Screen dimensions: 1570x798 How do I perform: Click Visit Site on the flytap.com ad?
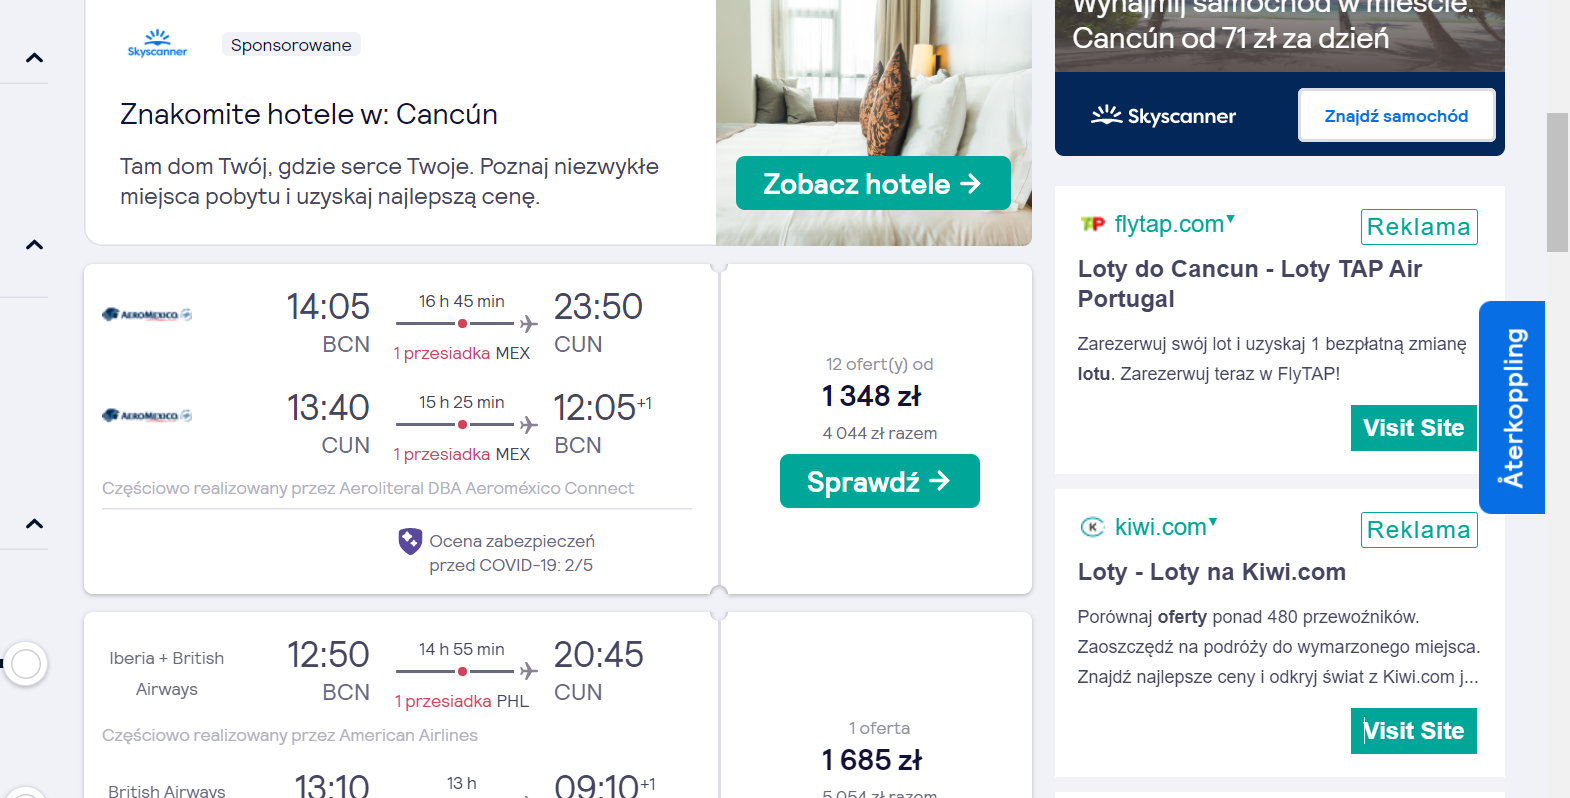pyautogui.click(x=1414, y=428)
